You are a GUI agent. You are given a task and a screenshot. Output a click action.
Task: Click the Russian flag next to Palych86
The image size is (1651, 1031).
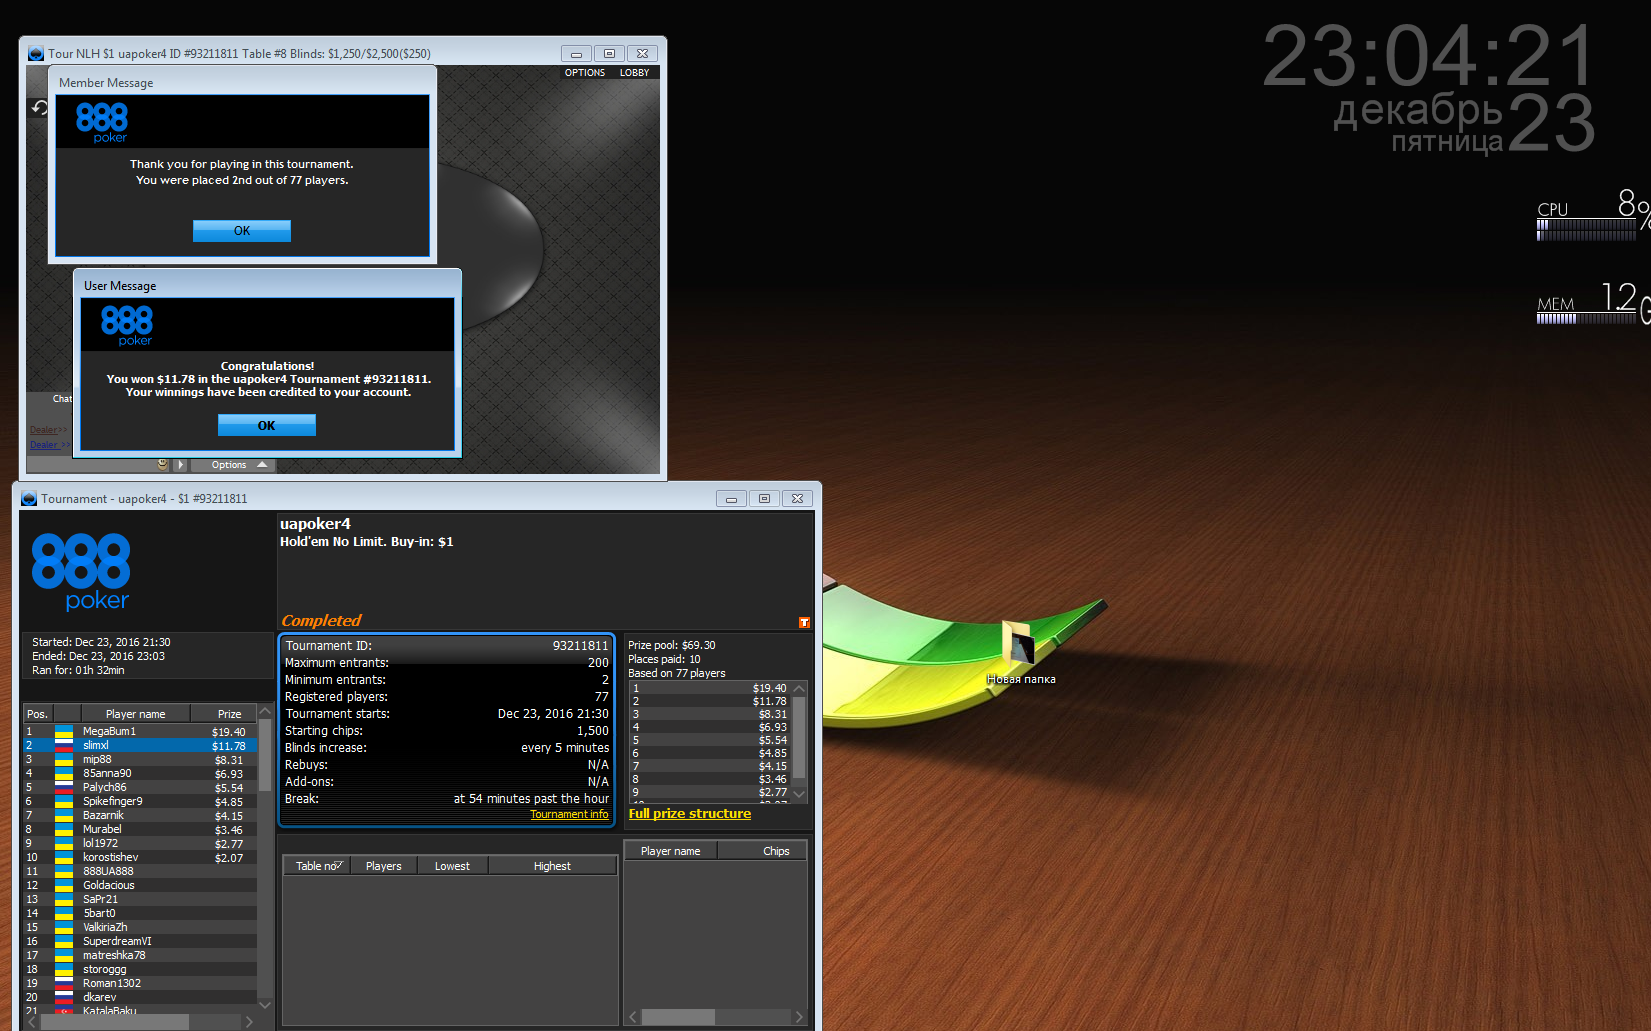(64, 787)
